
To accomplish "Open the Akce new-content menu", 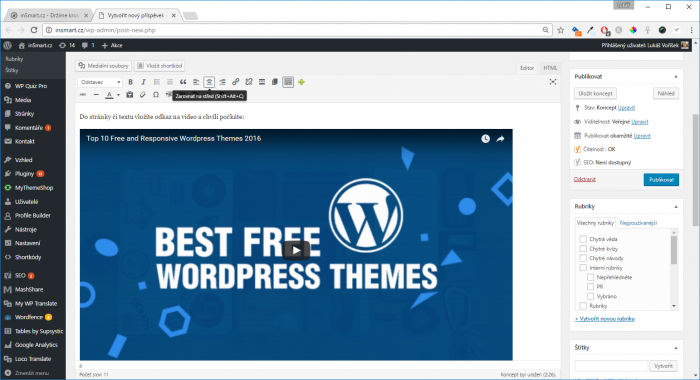I will (x=112, y=45).
